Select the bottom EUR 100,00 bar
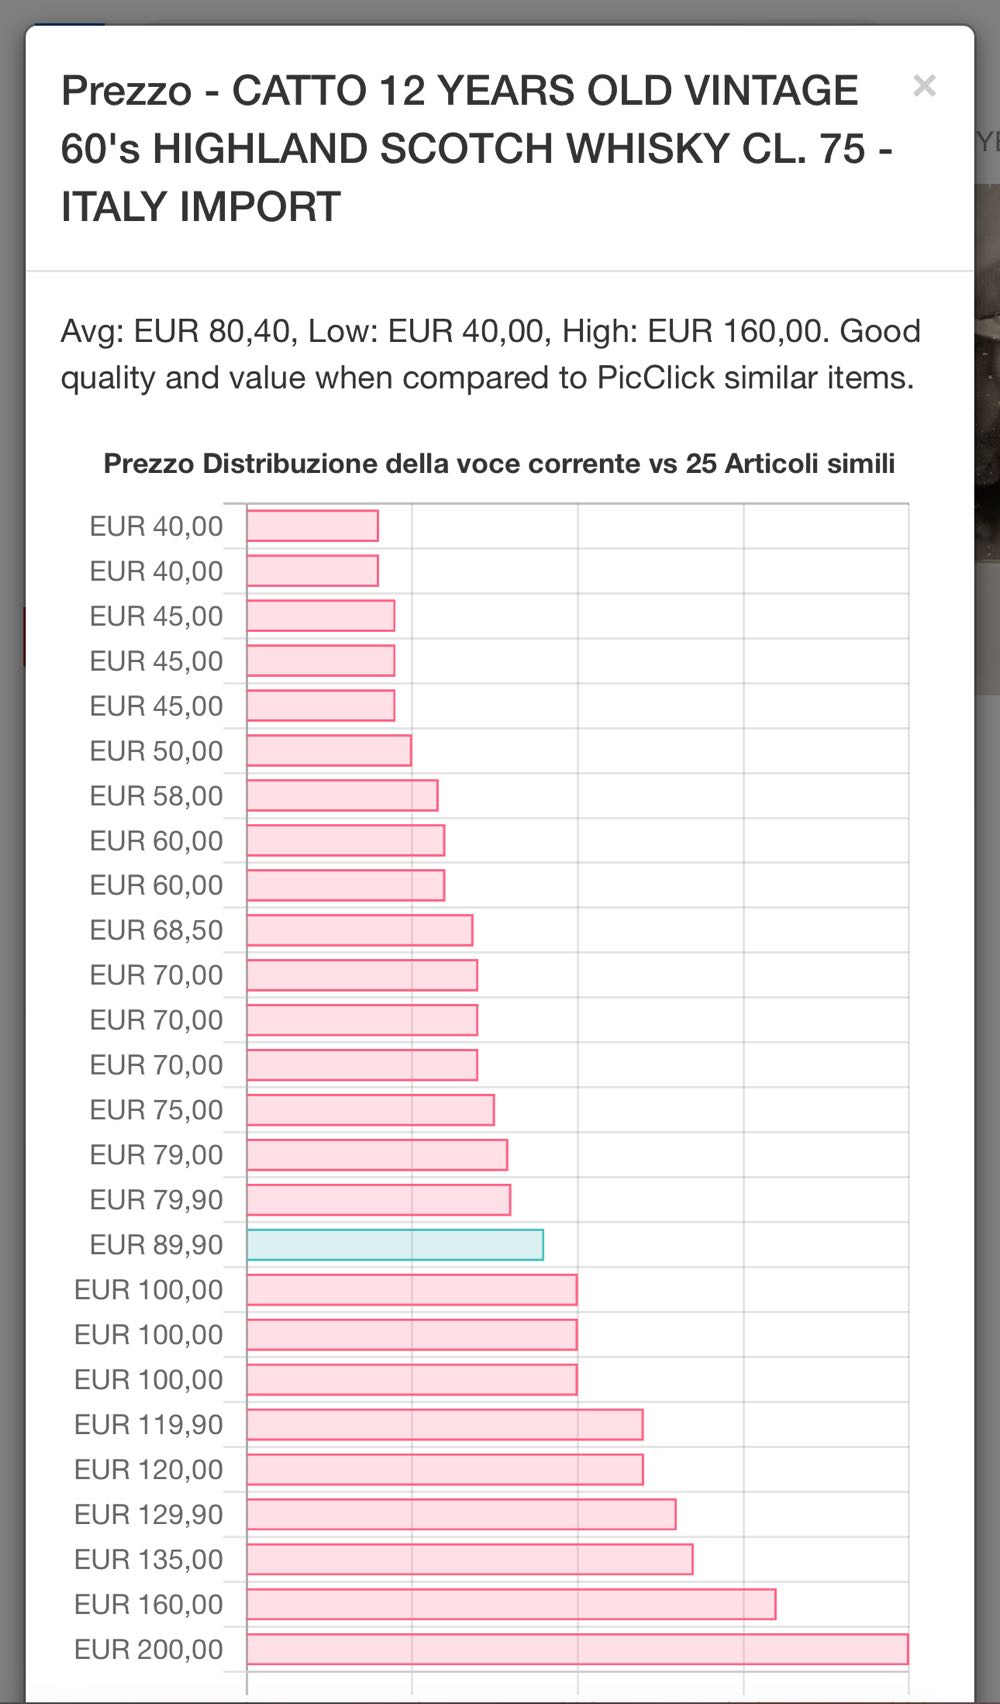Screen dimensions: 1000x1704 pyautogui.click(x=412, y=1380)
